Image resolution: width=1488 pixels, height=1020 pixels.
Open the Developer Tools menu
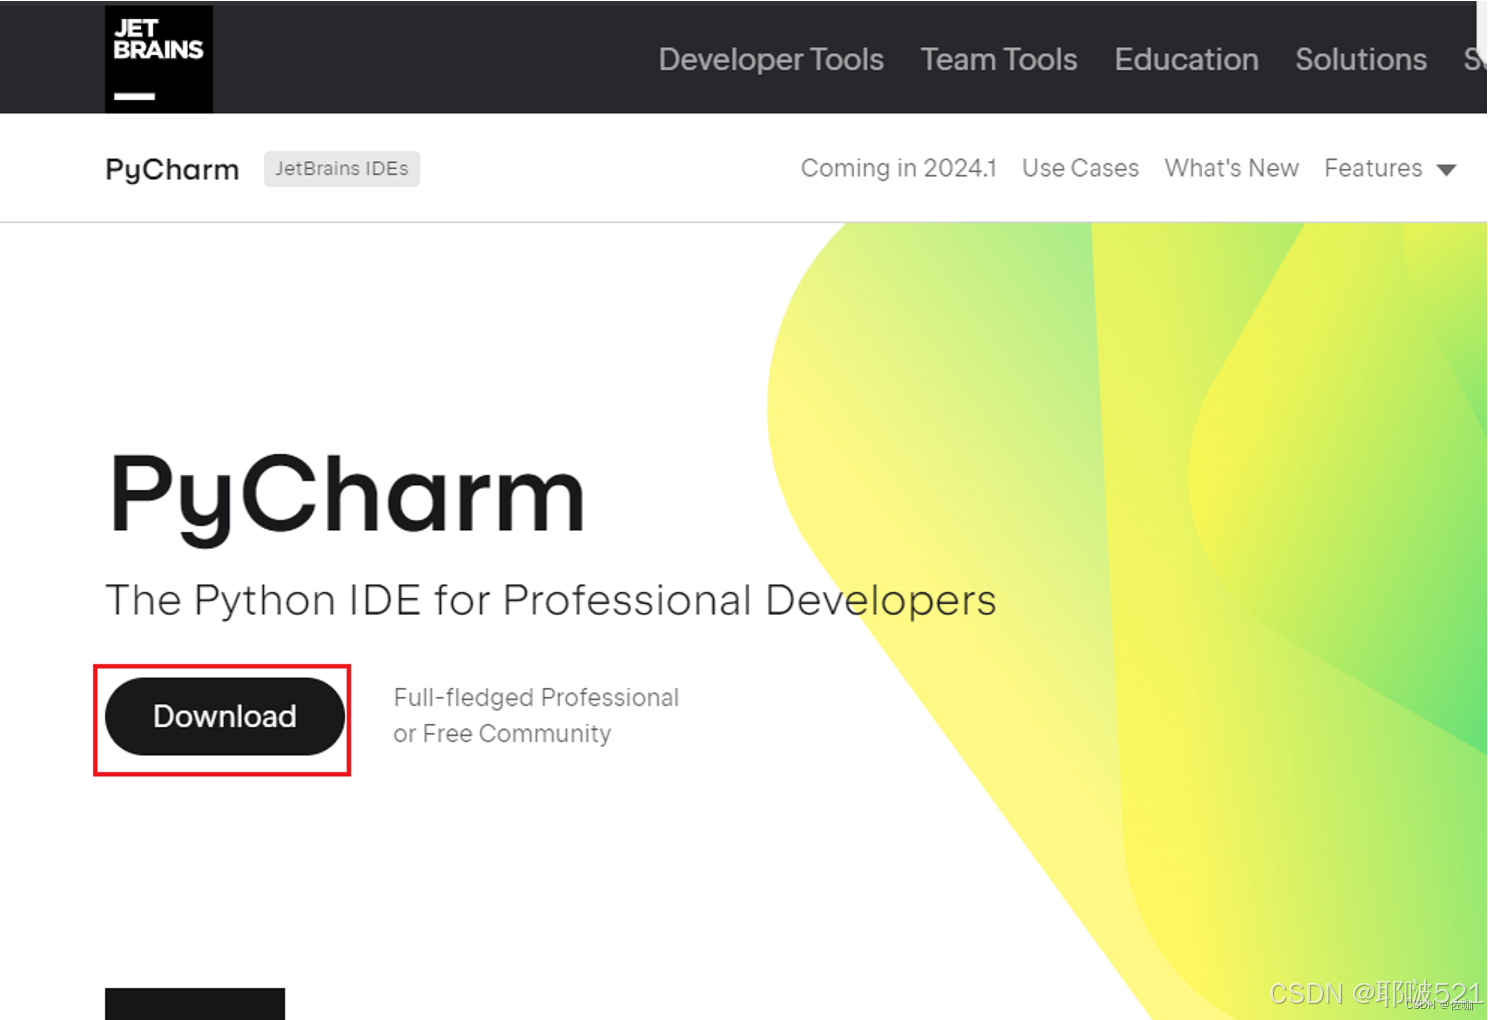(770, 59)
